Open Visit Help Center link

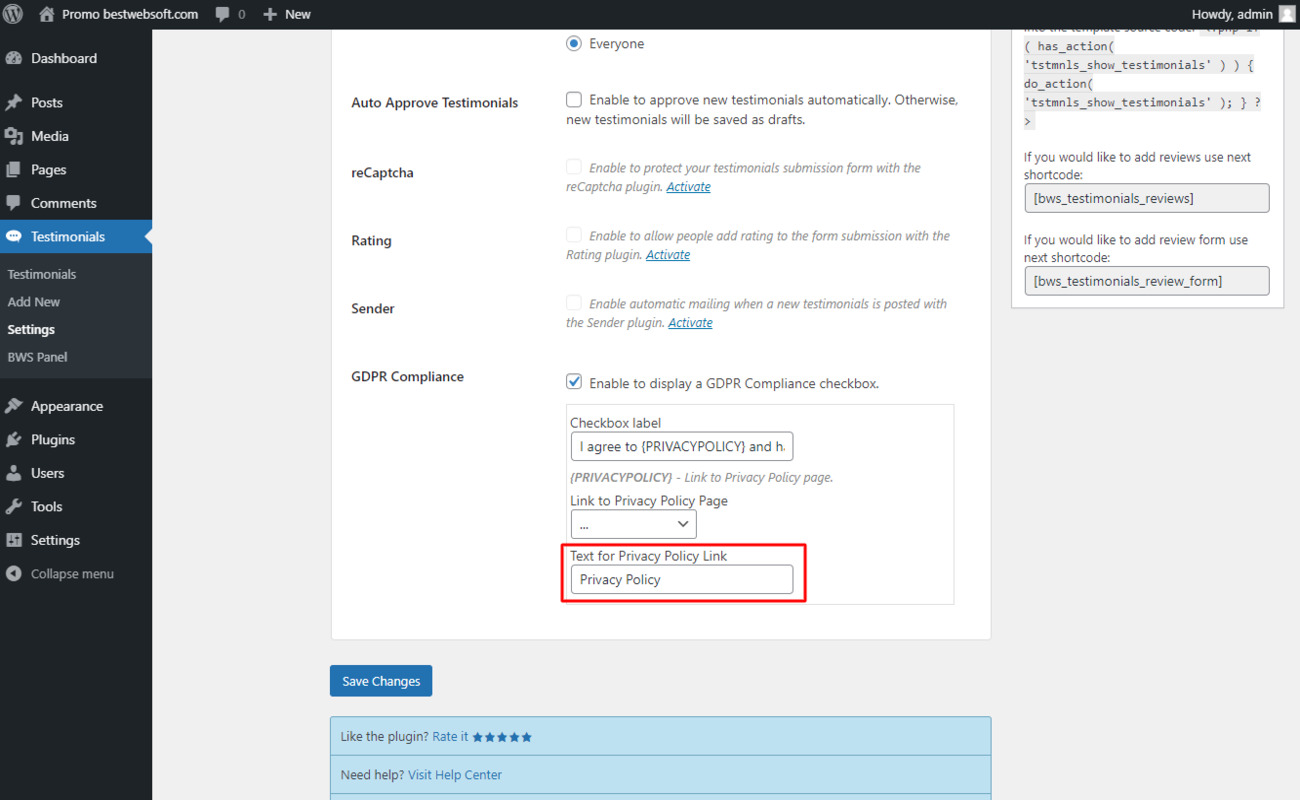[x=455, y=775]
